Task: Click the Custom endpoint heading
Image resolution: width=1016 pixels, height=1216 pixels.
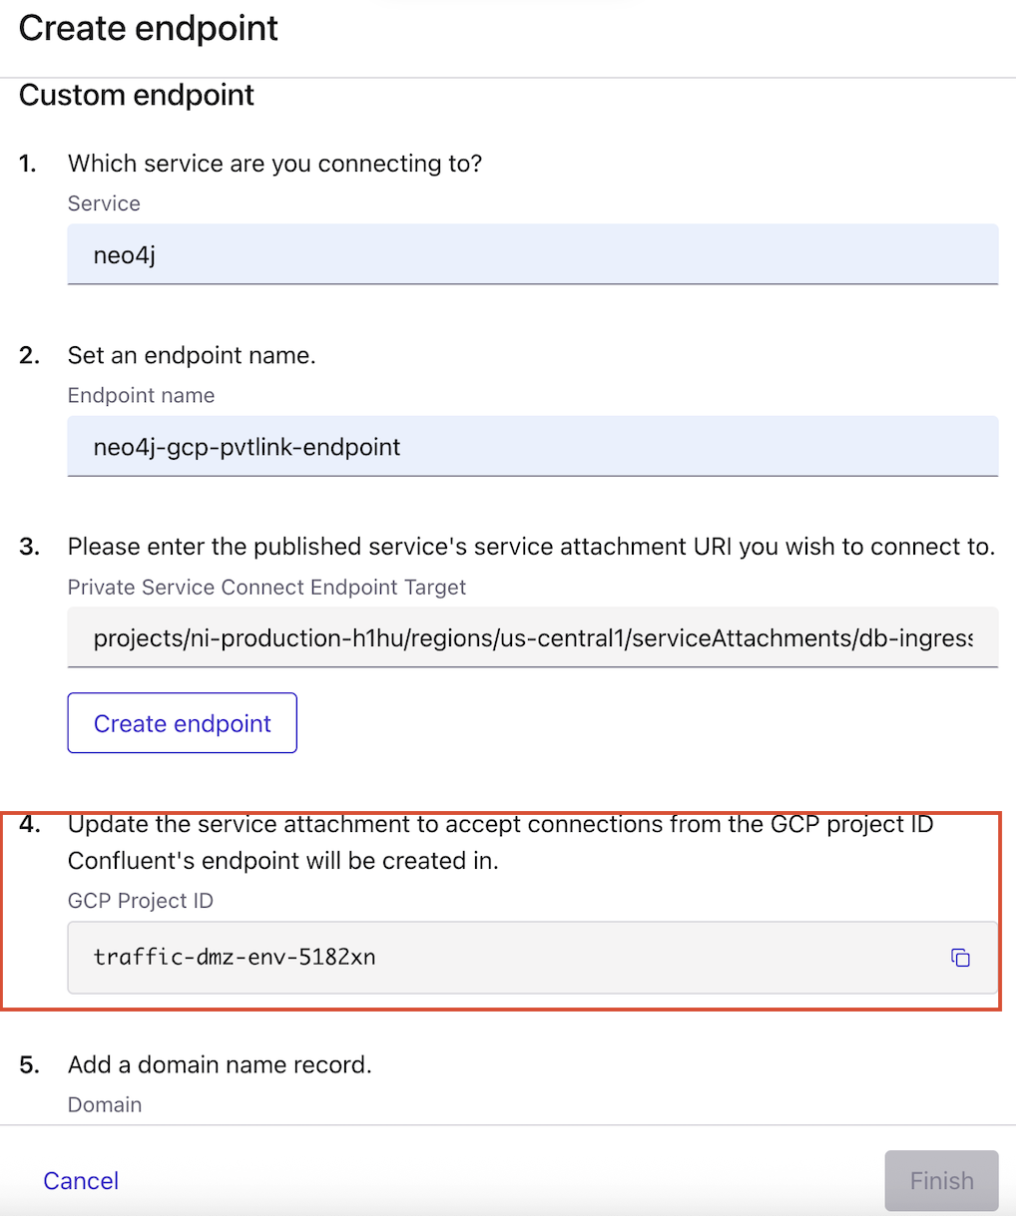Action: (x=135, y=95)
